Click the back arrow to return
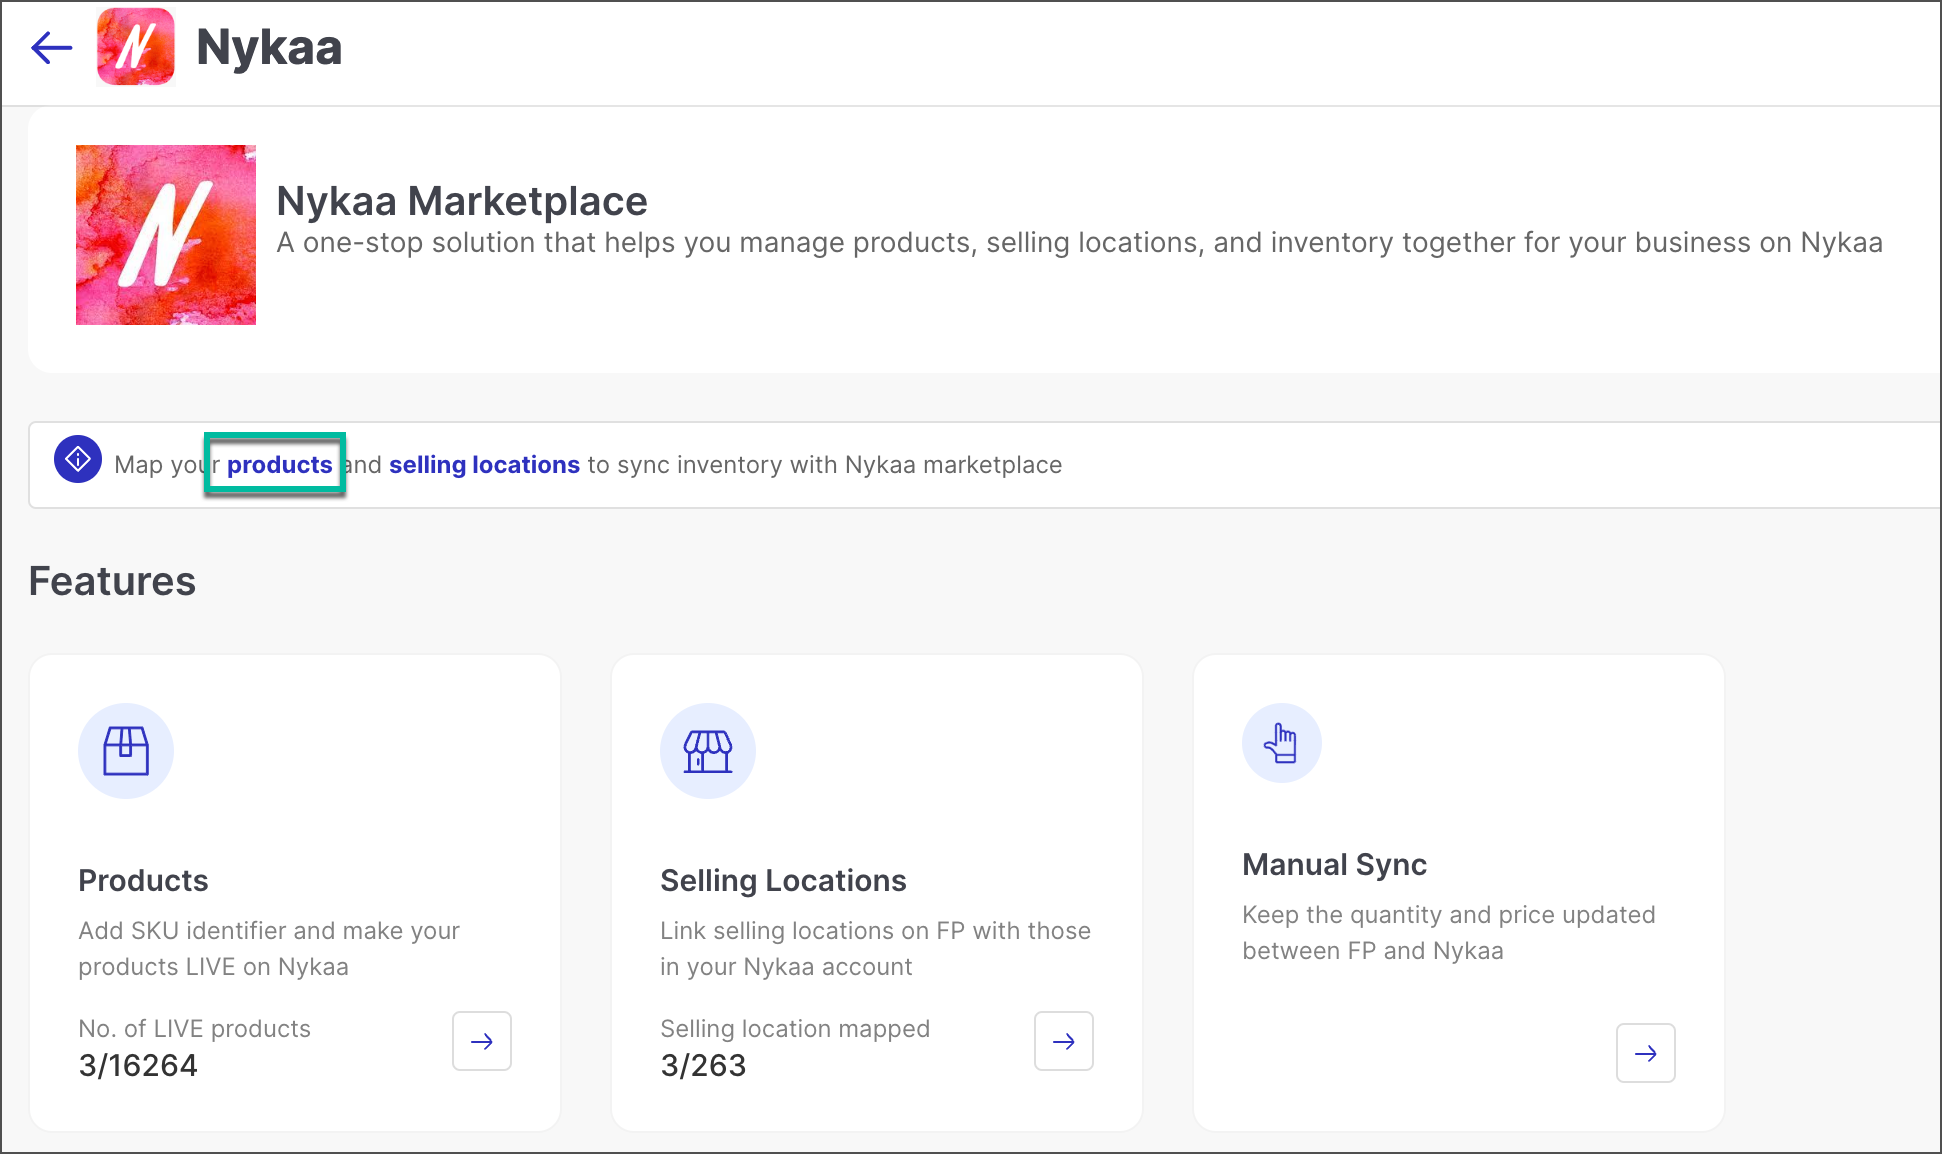This screenshot has width=1942, height=1154. pos(50,47)
